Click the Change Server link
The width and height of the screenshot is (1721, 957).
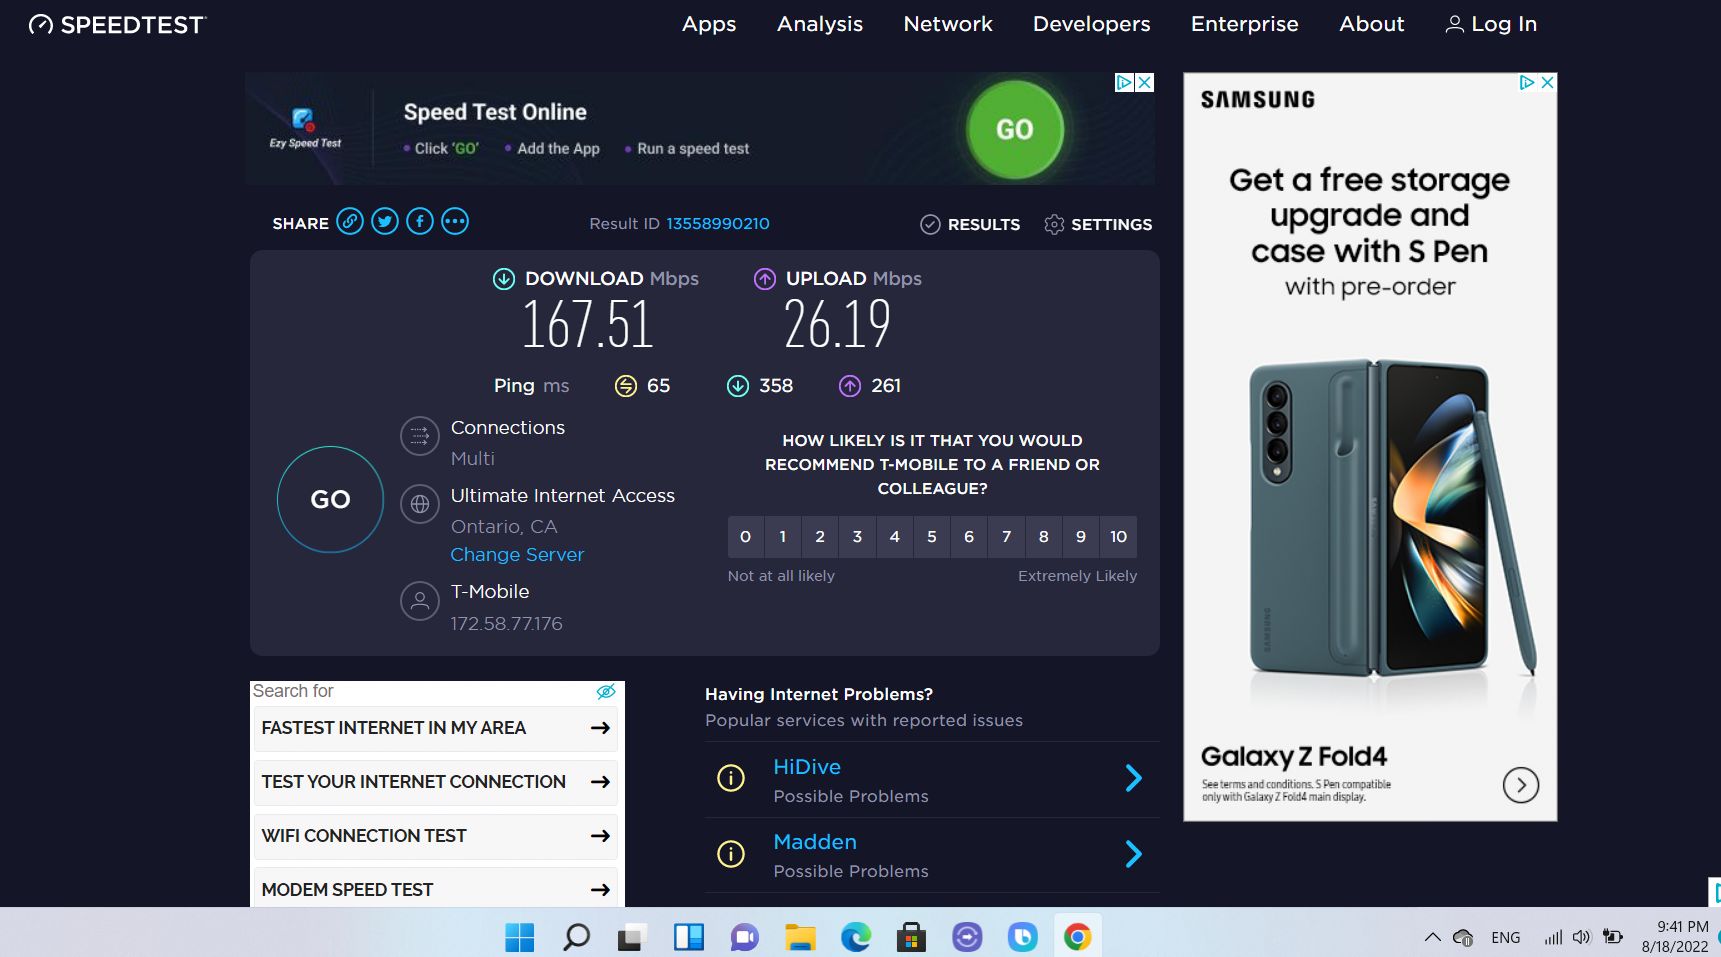point(517,554)
